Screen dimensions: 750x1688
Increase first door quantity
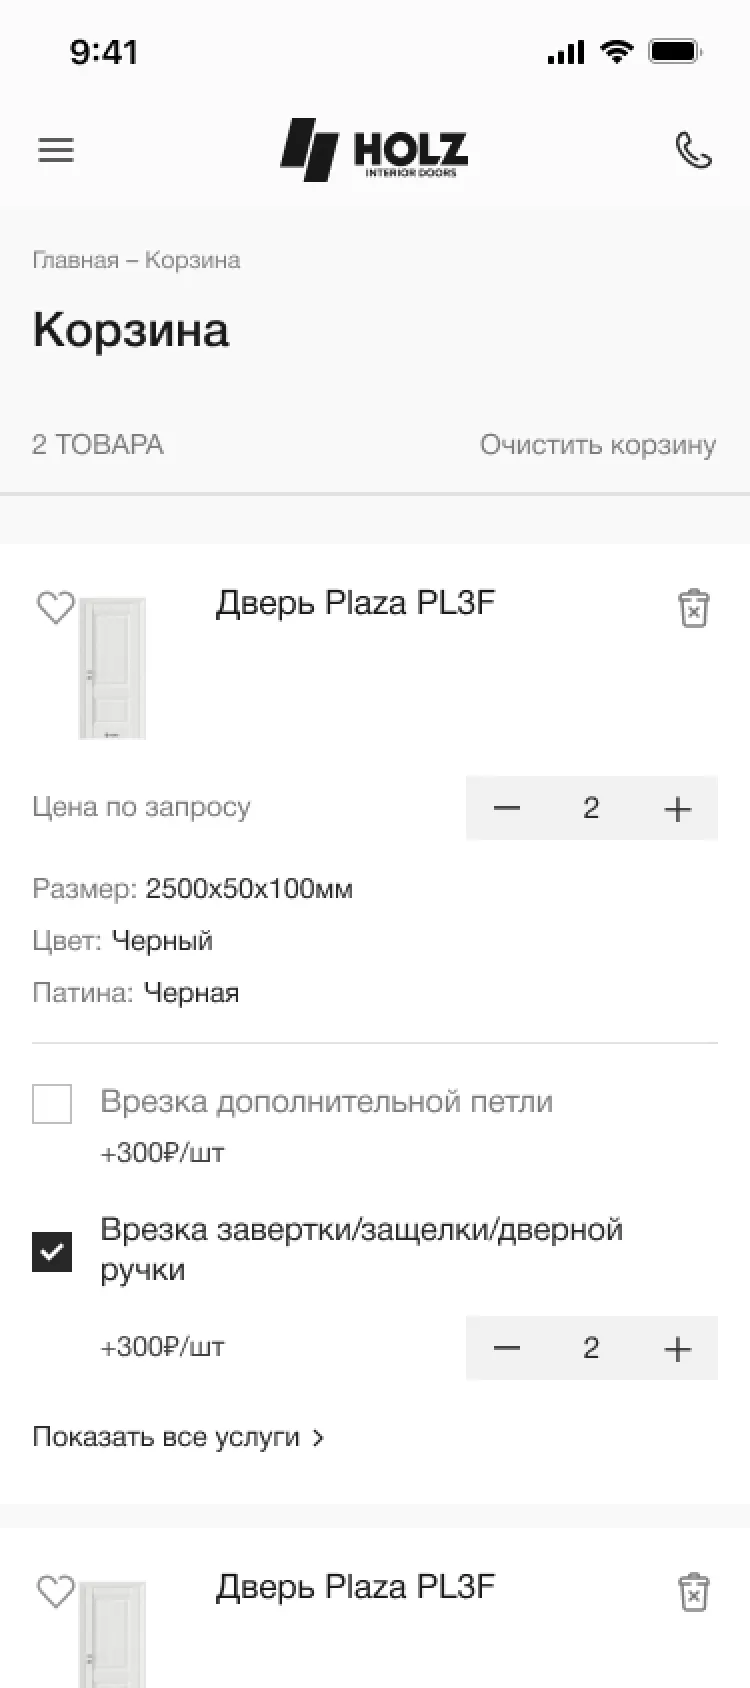coord(677,808)
